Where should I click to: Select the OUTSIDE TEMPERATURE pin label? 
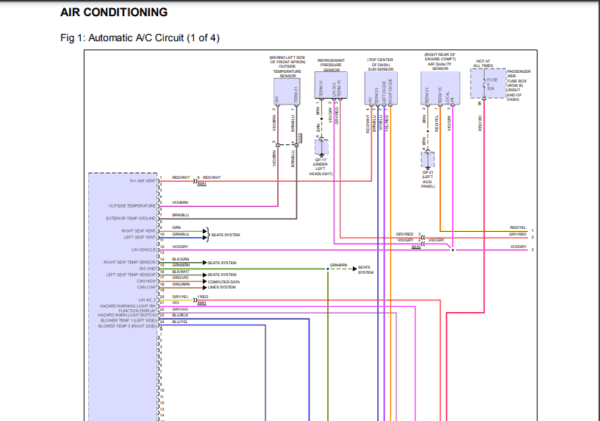[x=132, y=206]
